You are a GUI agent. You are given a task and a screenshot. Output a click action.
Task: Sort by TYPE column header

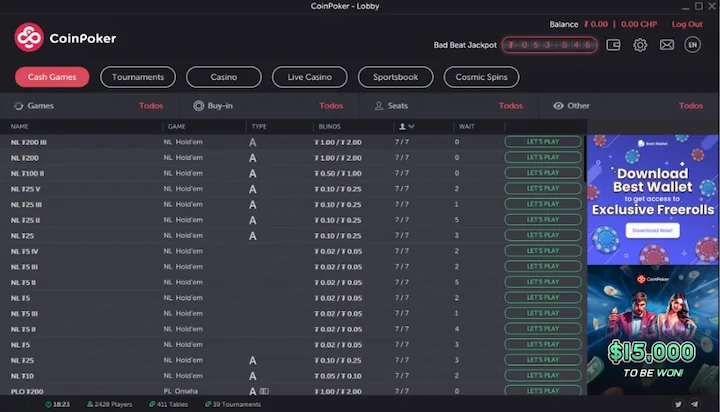(259, 126)
